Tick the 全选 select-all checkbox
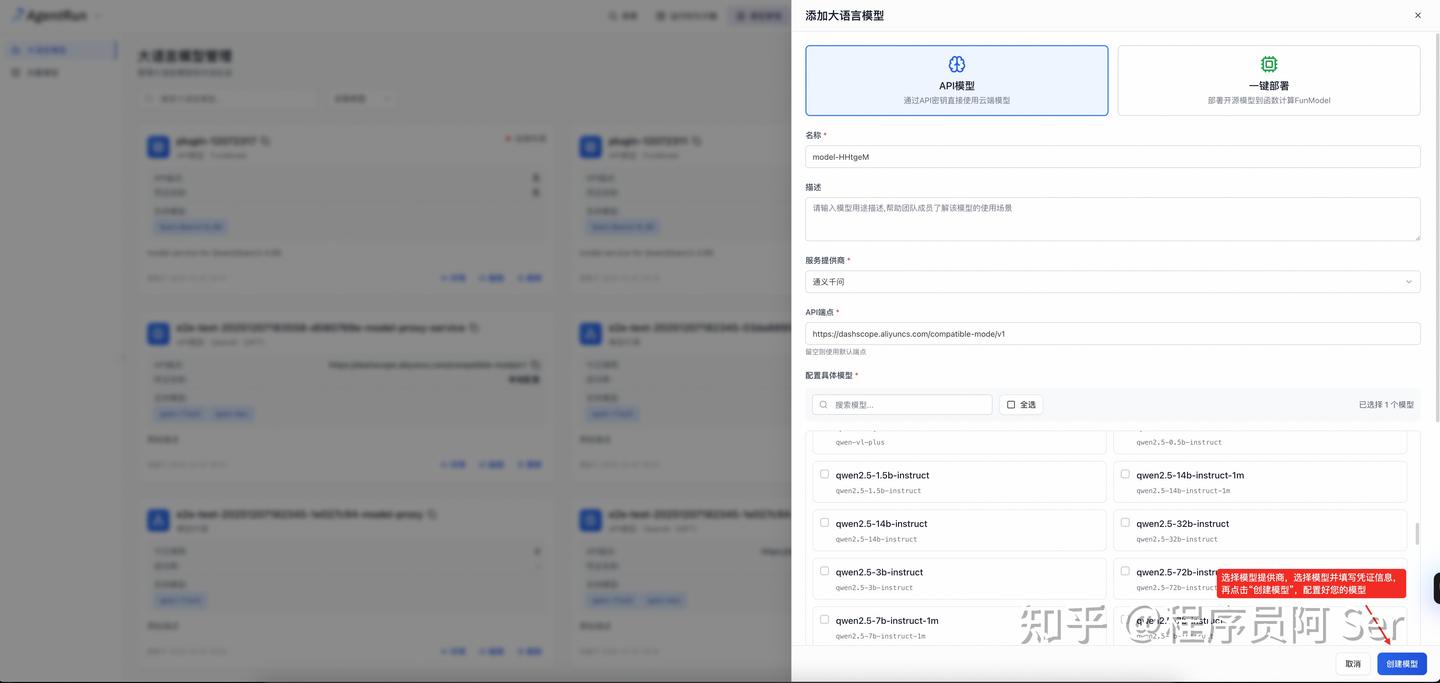 1011,405
